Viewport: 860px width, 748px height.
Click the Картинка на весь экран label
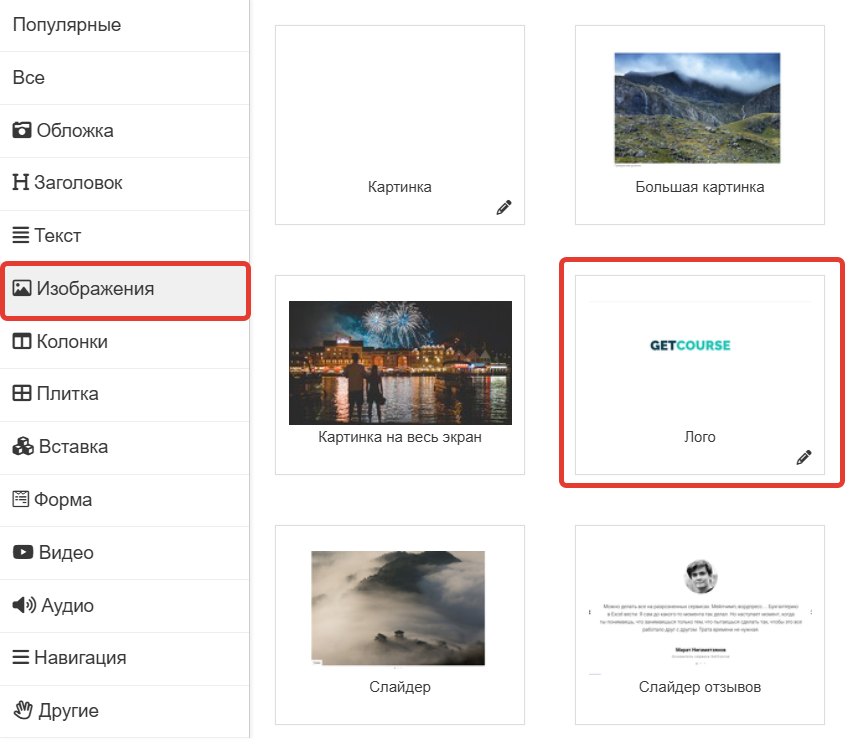click(400, 437)
